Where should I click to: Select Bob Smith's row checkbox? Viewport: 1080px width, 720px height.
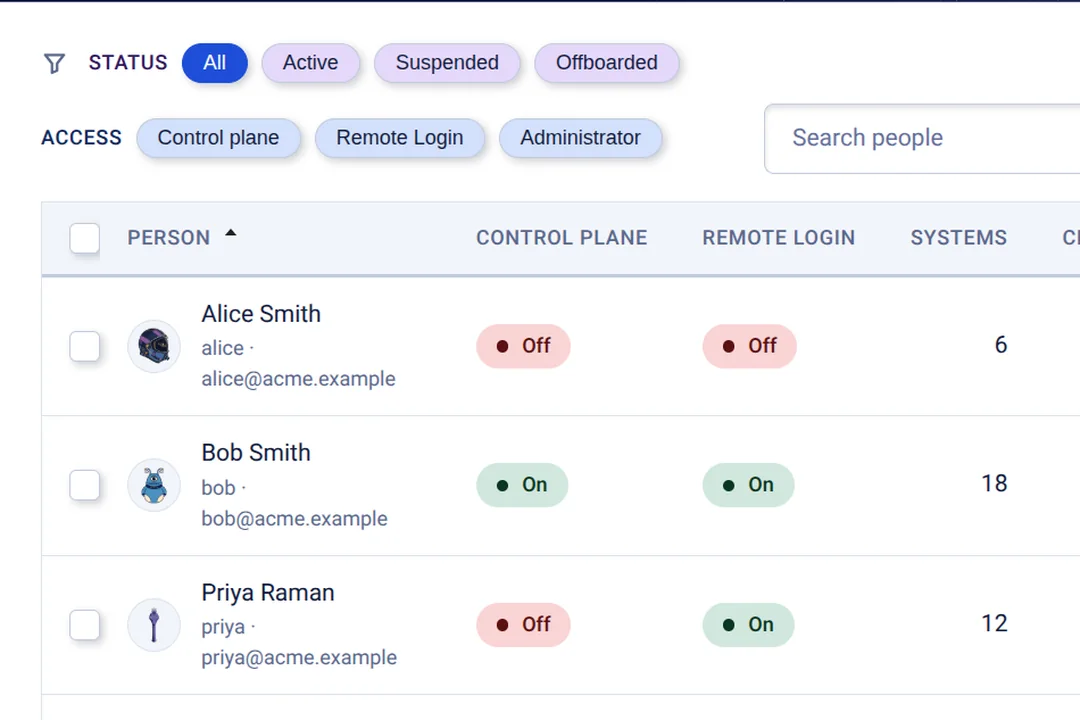[x=85, y=485]
